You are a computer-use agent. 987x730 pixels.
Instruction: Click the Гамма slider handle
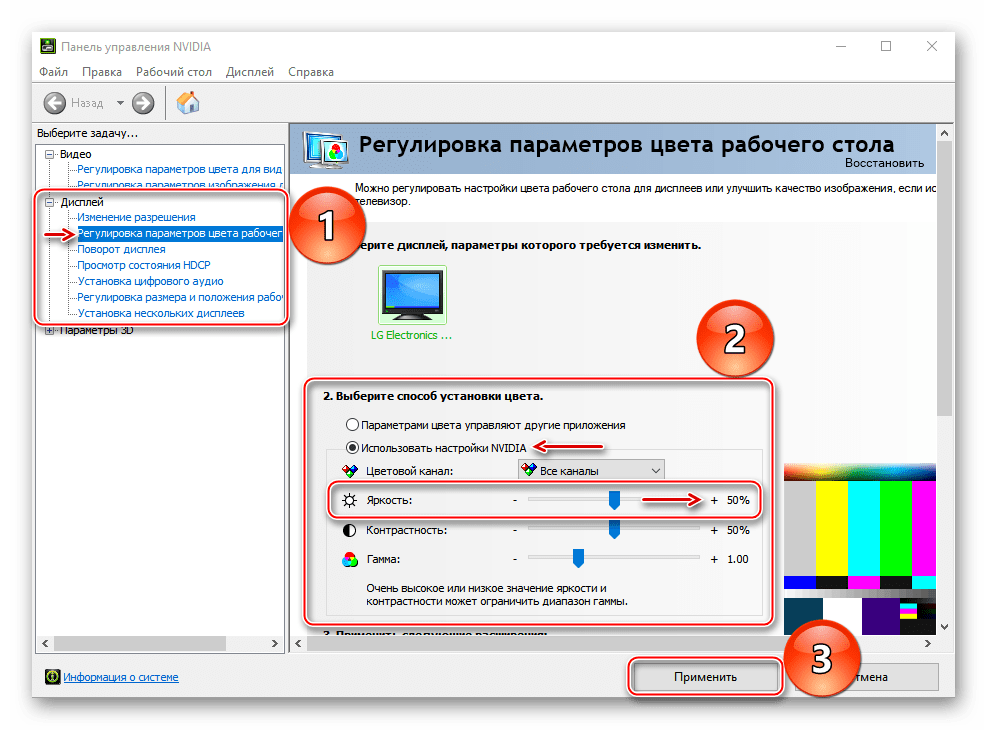(578, 558)
